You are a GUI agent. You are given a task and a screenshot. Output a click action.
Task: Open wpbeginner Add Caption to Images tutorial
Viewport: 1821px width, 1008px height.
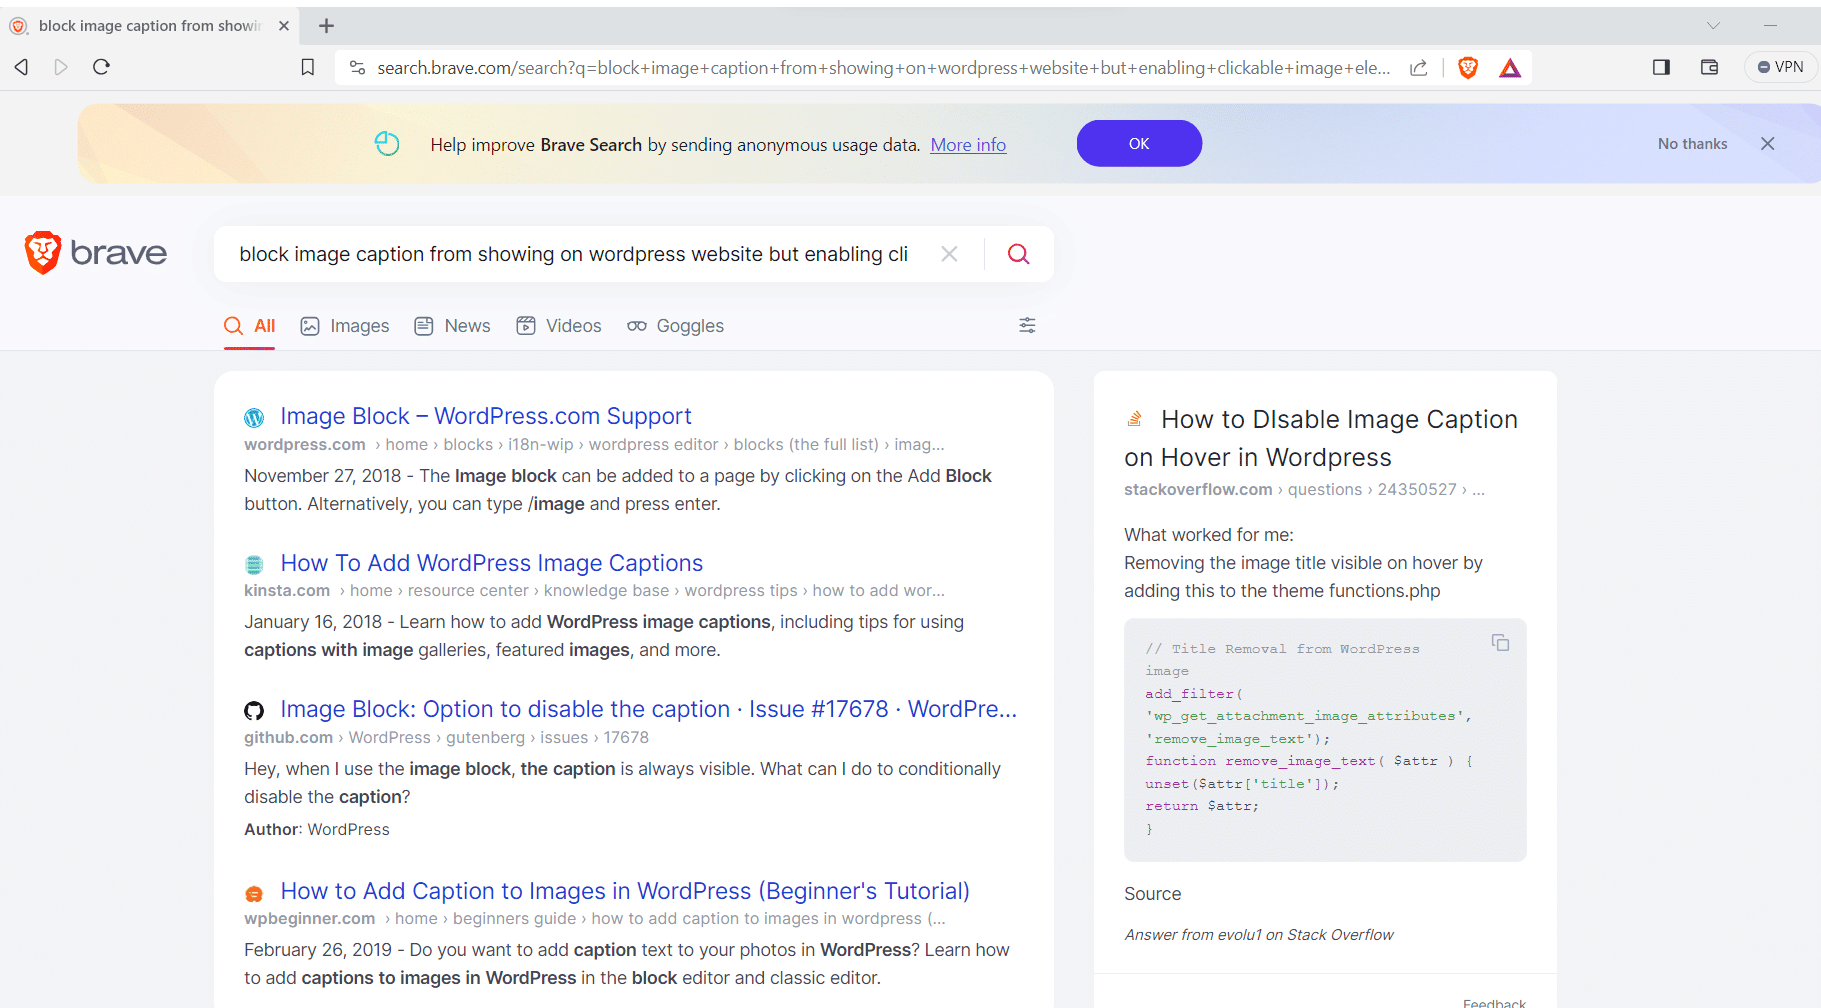[x=625, y=891]
